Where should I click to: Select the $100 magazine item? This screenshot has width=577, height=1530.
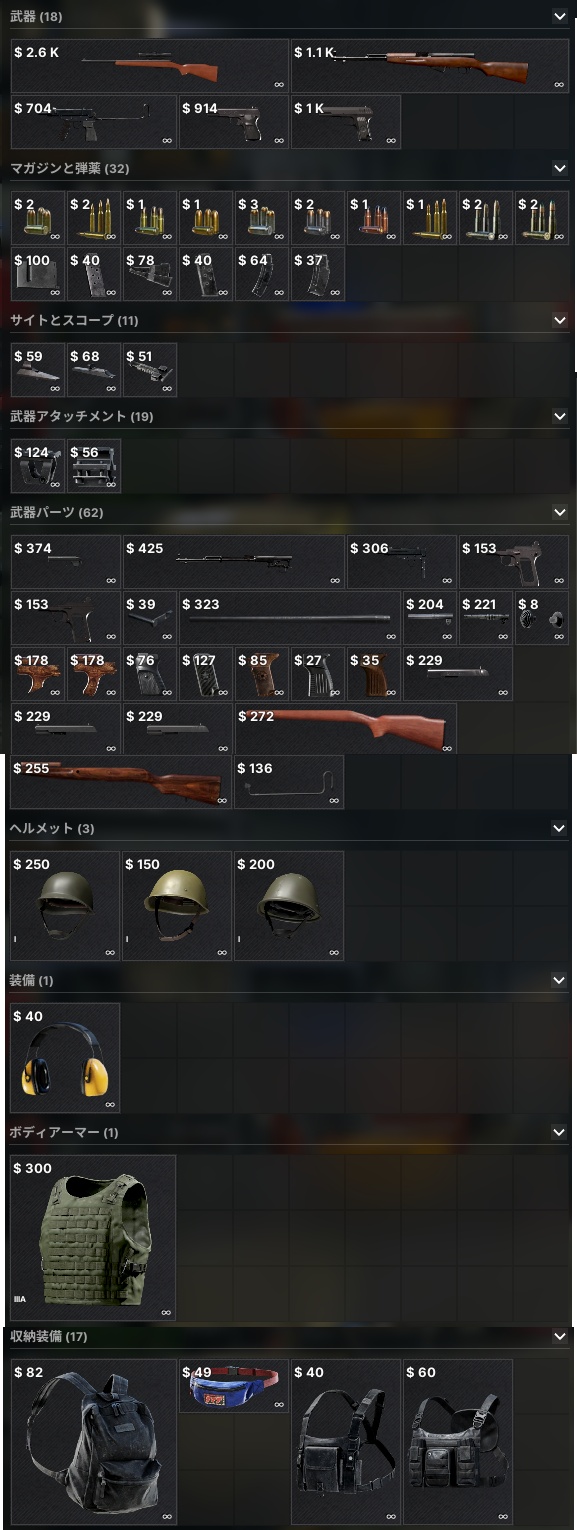pyautogui.click(x=37, y=274)
